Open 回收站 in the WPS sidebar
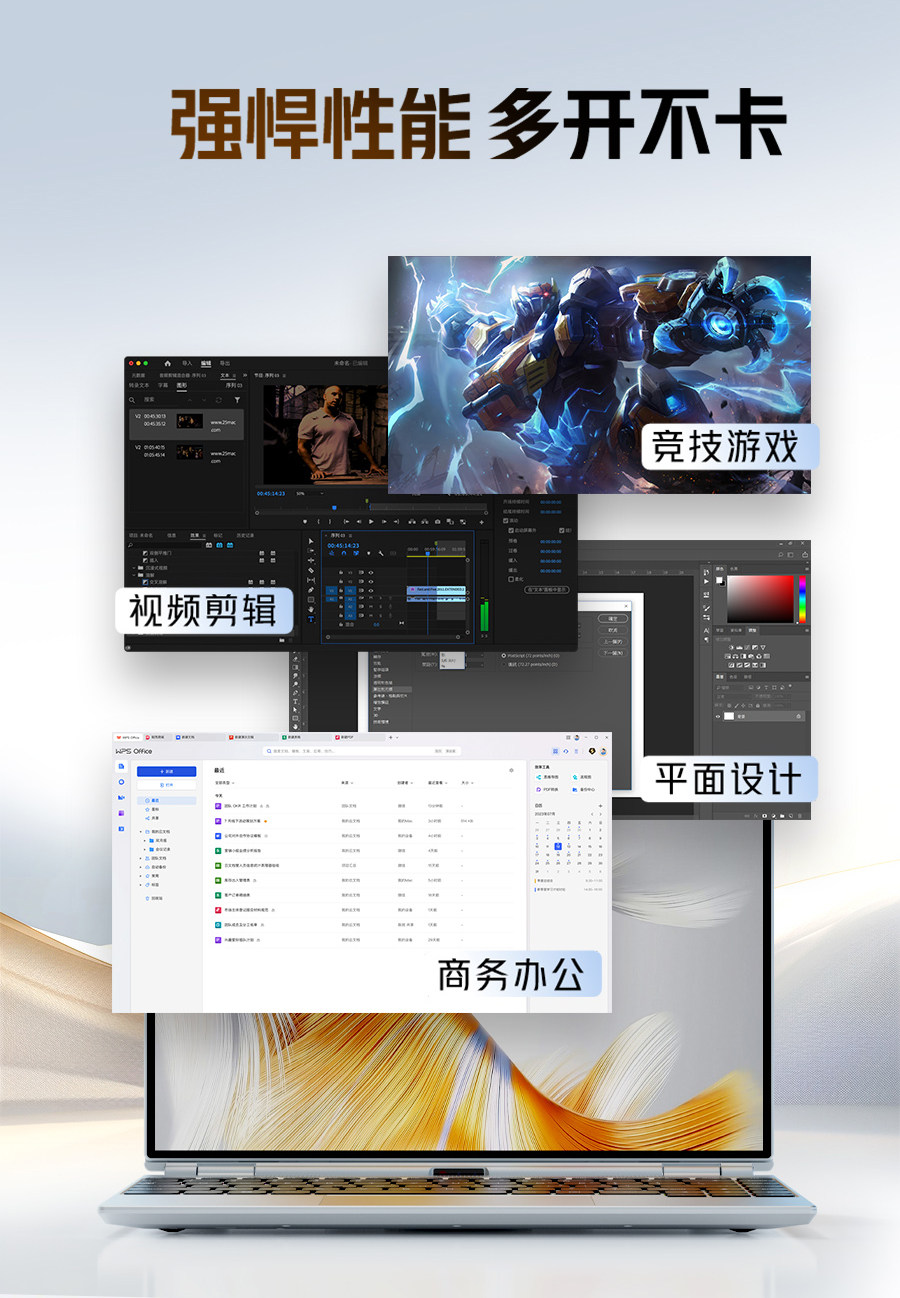Image resolution: width=900 pixels, height=1298 pixels. pyautogui.click(x=155, y=898)
